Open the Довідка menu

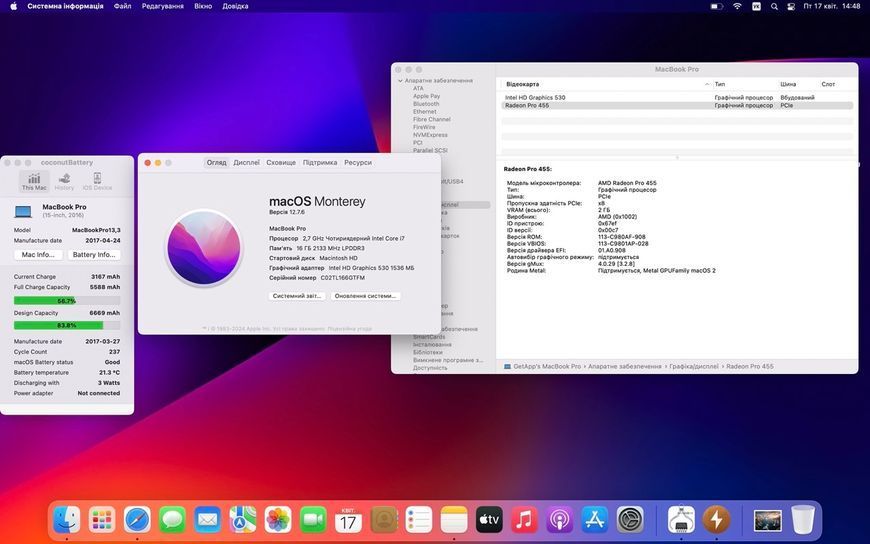coord(235,6)
